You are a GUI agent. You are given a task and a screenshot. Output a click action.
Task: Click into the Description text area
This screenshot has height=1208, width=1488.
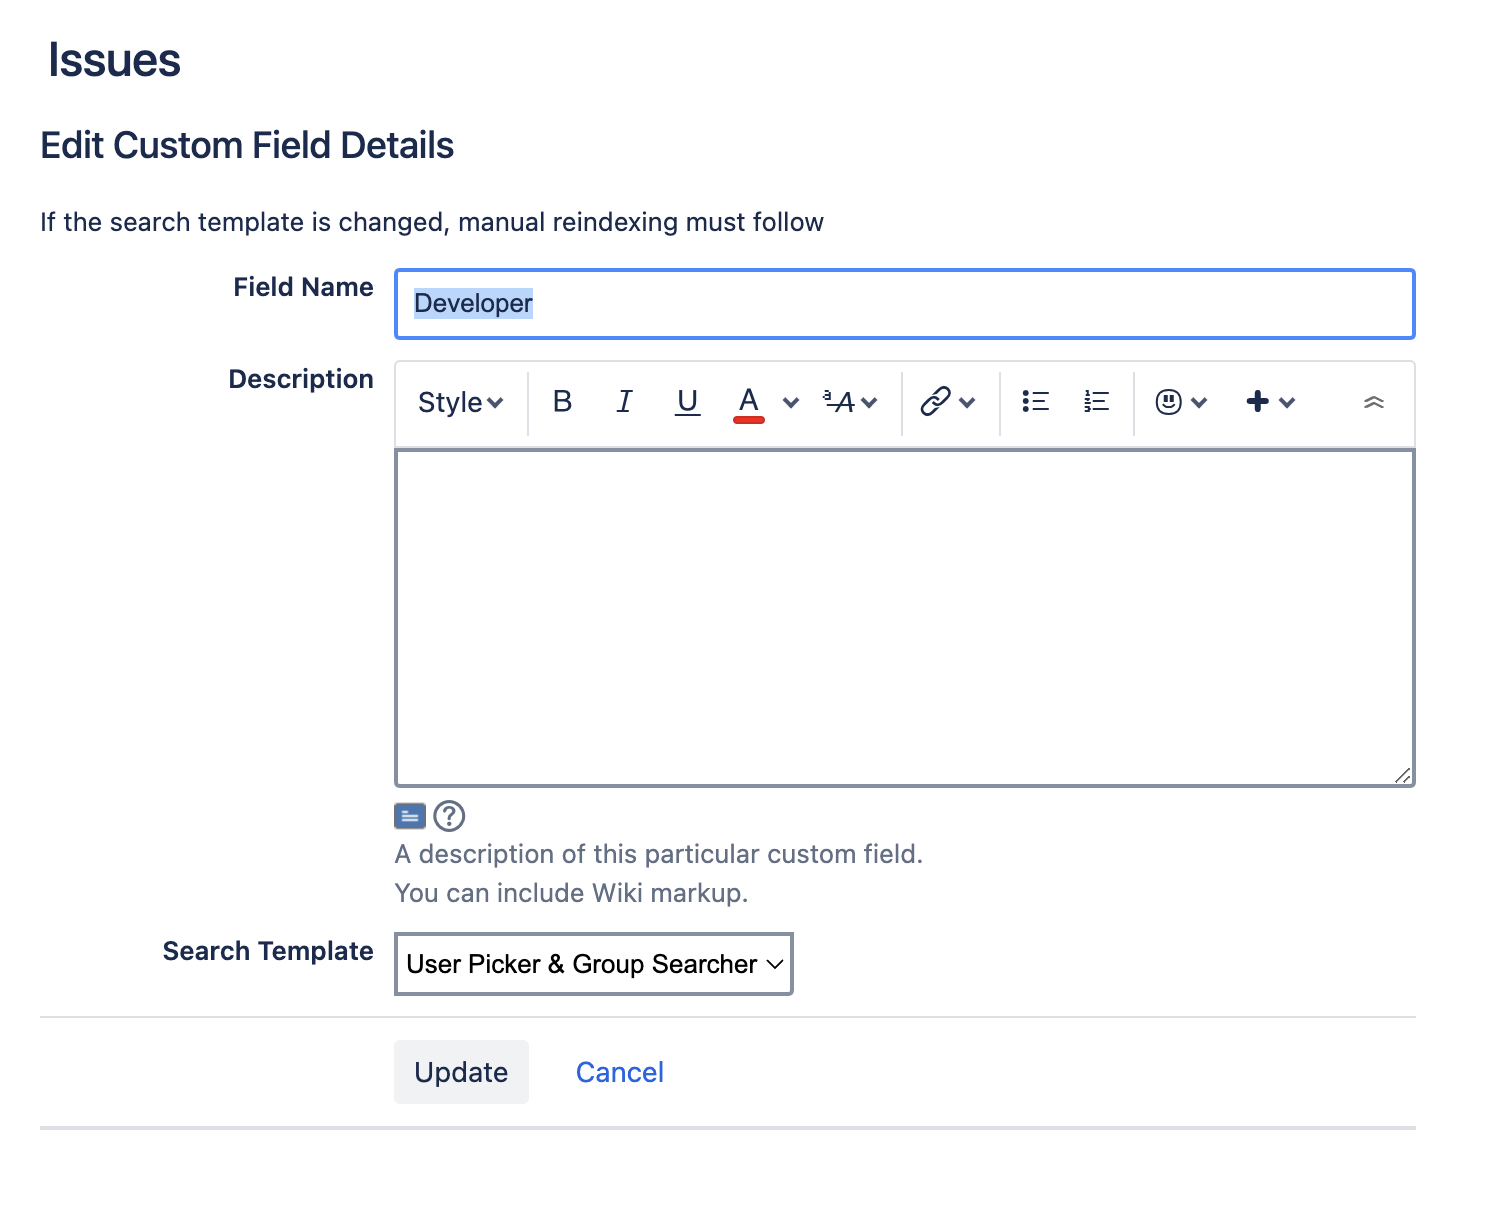coord(904,617)
